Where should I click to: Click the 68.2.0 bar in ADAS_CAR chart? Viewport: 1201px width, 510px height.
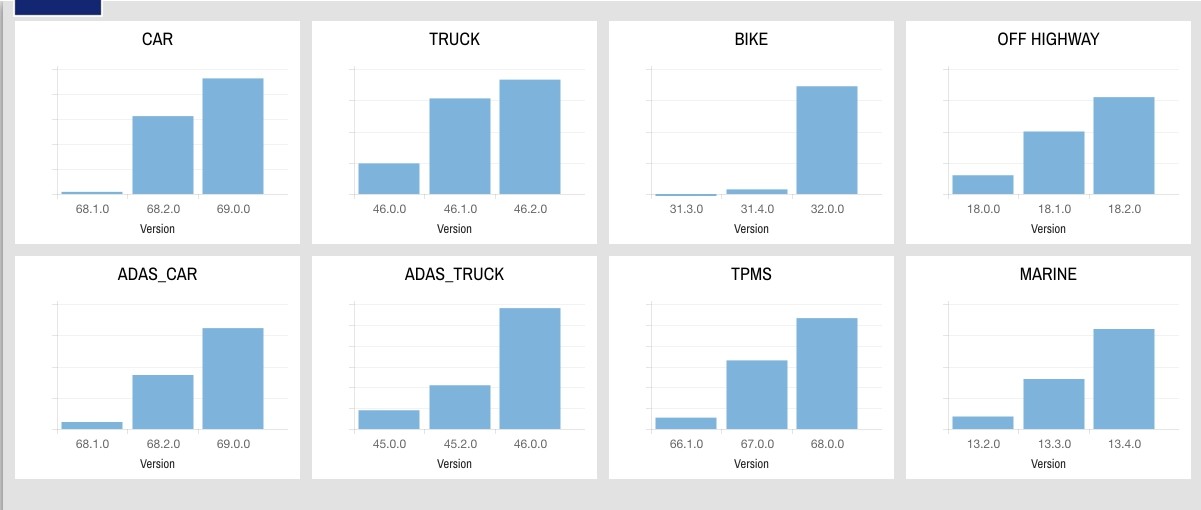pos(163,402)
